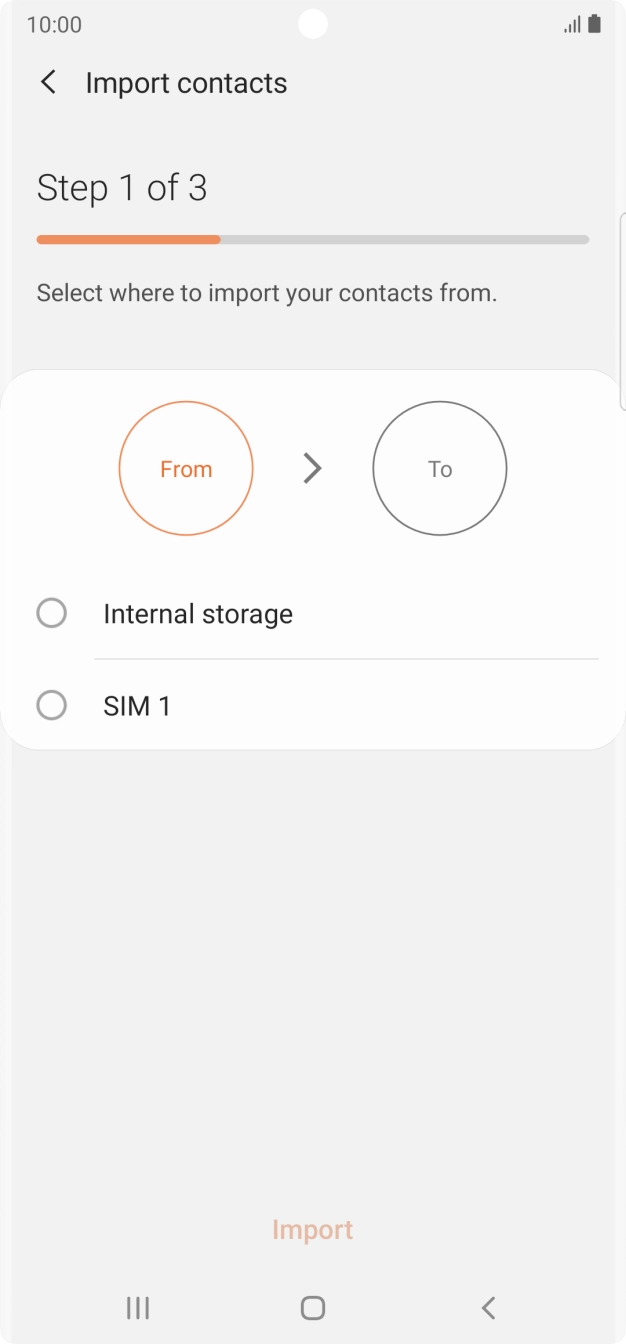Tap the SIM 1 label text
Screen dimensions: 626x1344
point(137,707)
